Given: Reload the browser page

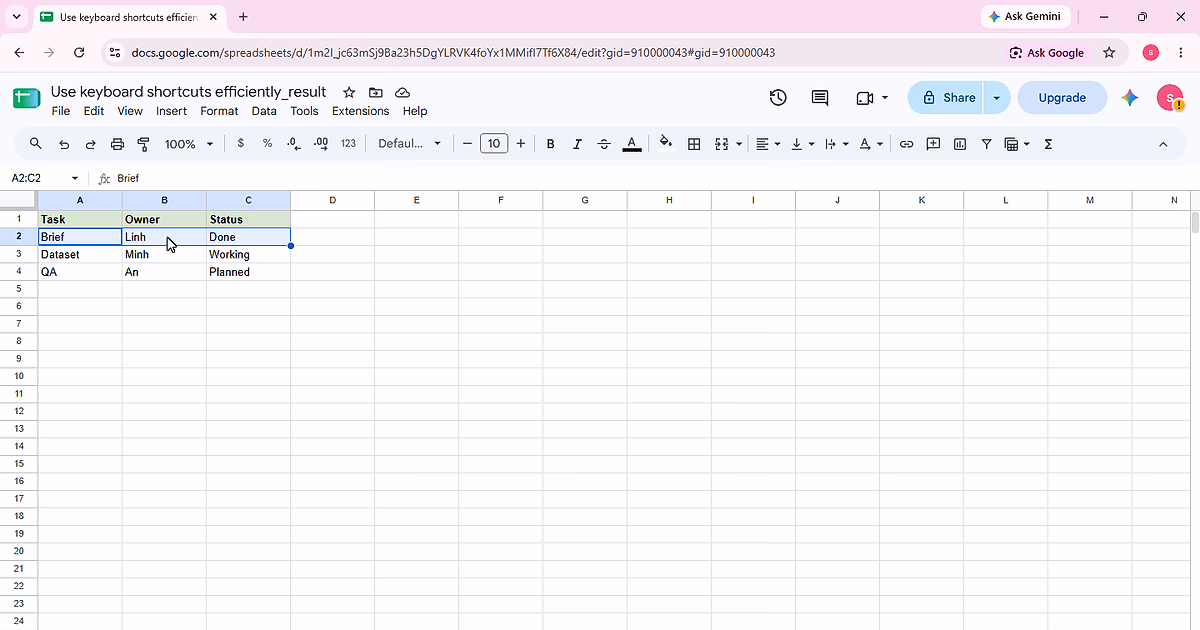Looking at the screenshot, I should [79, 53].
